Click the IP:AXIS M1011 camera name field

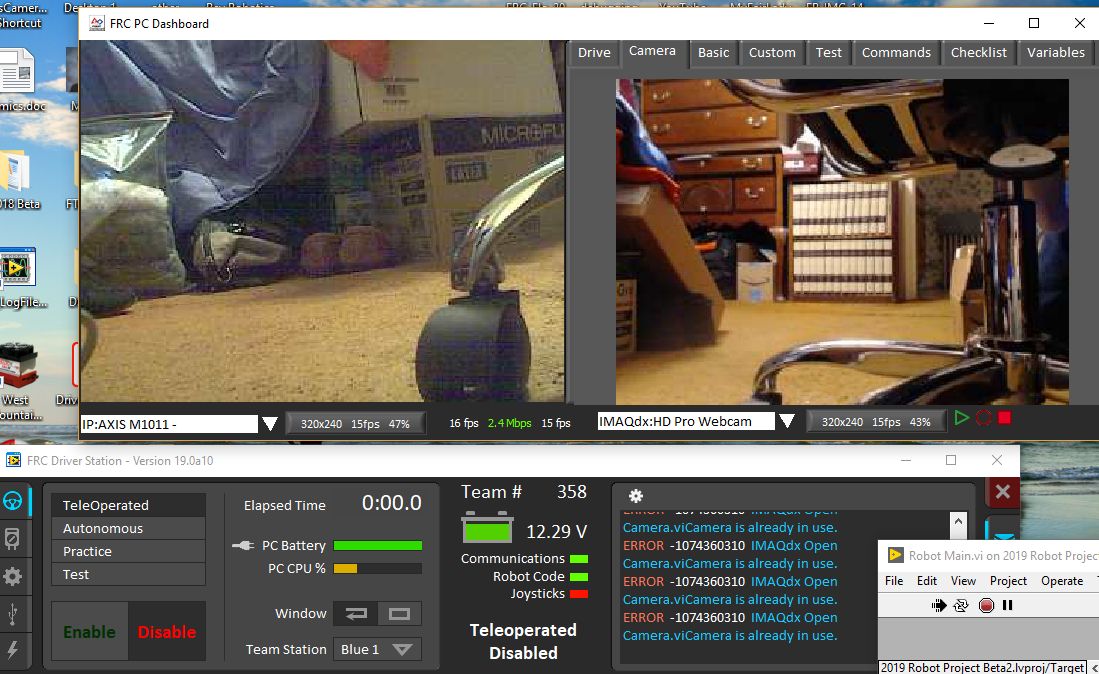point(170,424)
